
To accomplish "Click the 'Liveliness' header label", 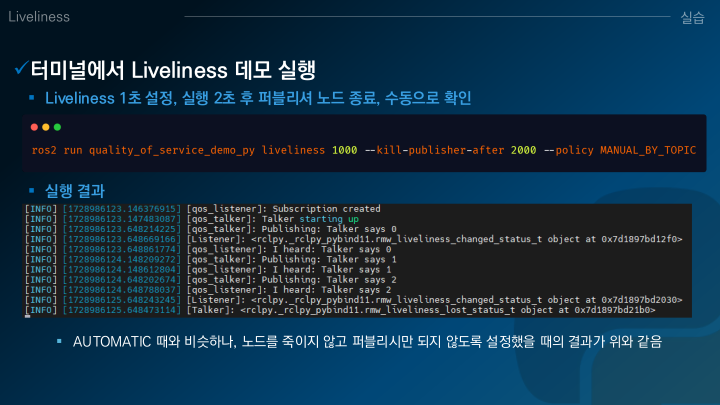I will click(39, 17).
